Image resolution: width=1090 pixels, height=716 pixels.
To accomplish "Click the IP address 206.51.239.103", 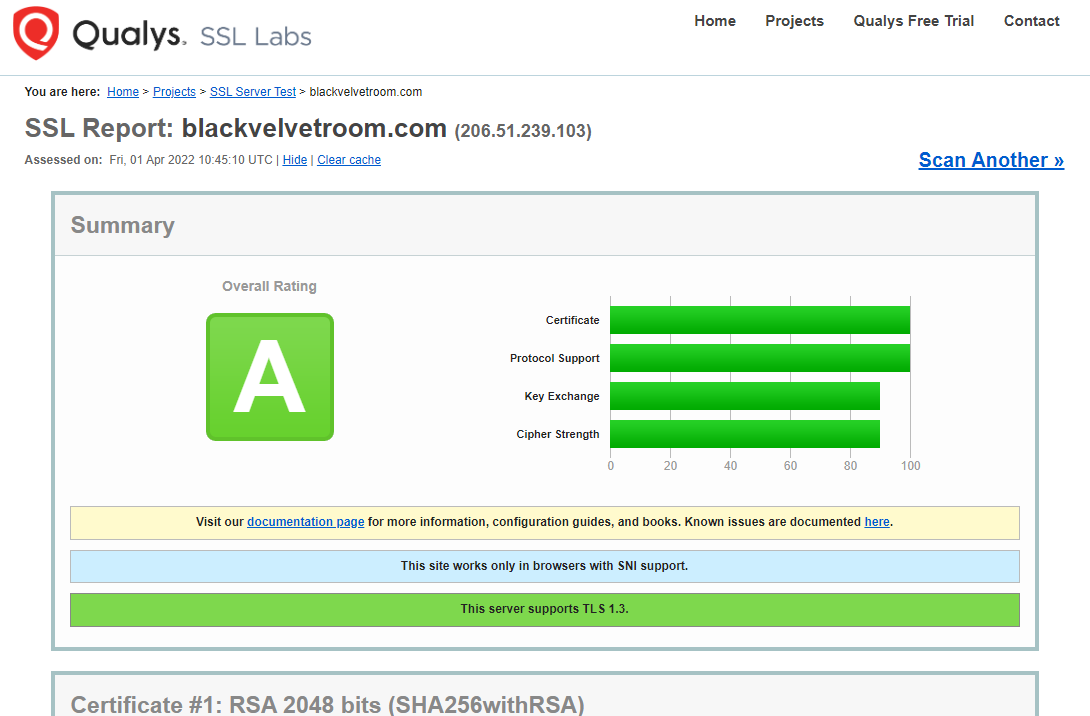I will click(523, 131).
